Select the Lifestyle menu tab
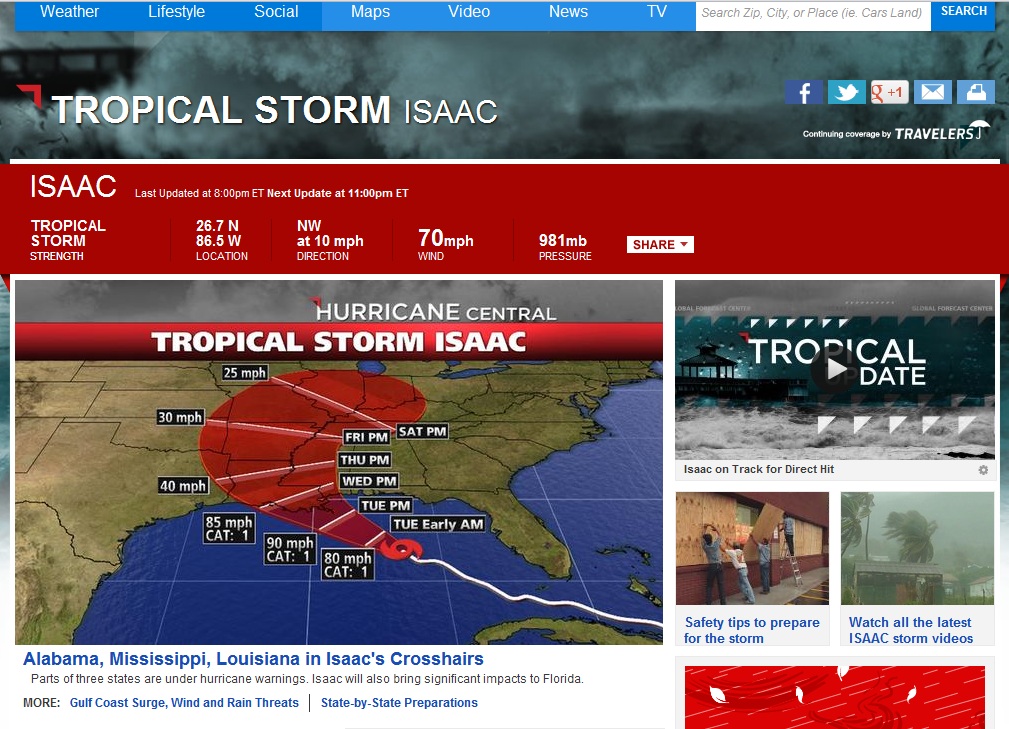Screen dimensions: 1009x729 tap(176, 13)
